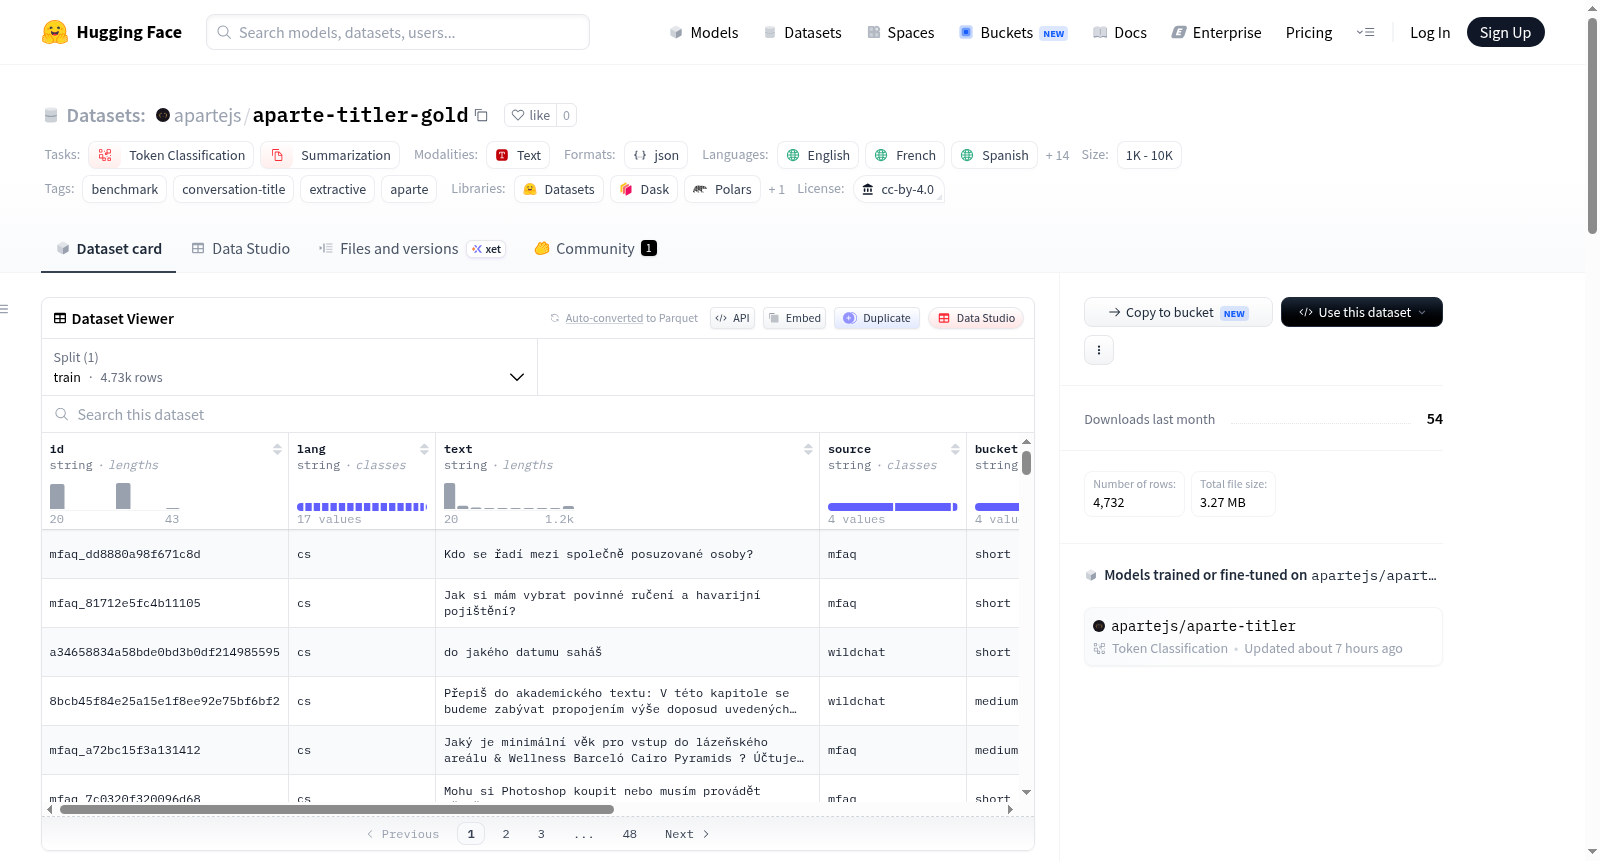The image size is (1600, 861).
Task: Open the Community tab
Action: (x=596, y=248)
